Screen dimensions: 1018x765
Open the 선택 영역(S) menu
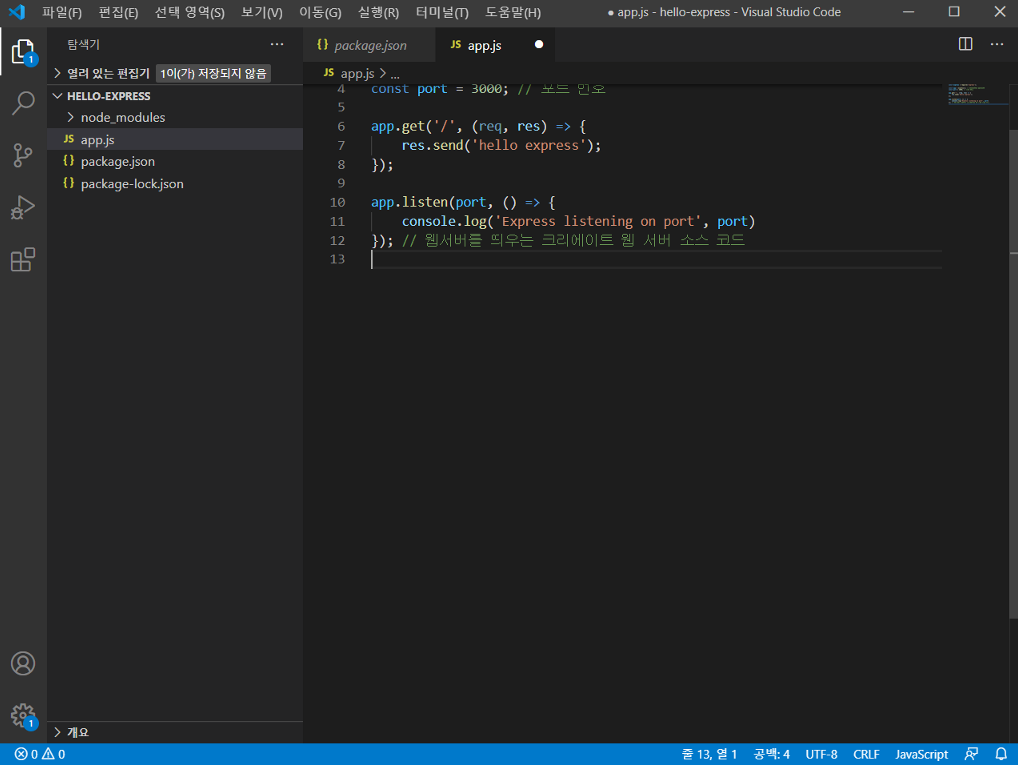[x=190, y=12]
